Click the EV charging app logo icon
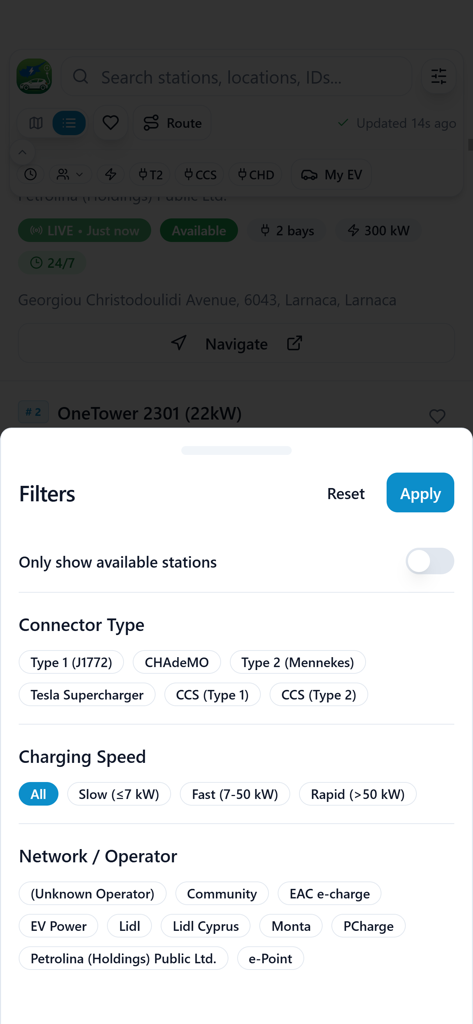Screen dimensions: 473x1024 [34, 76]
